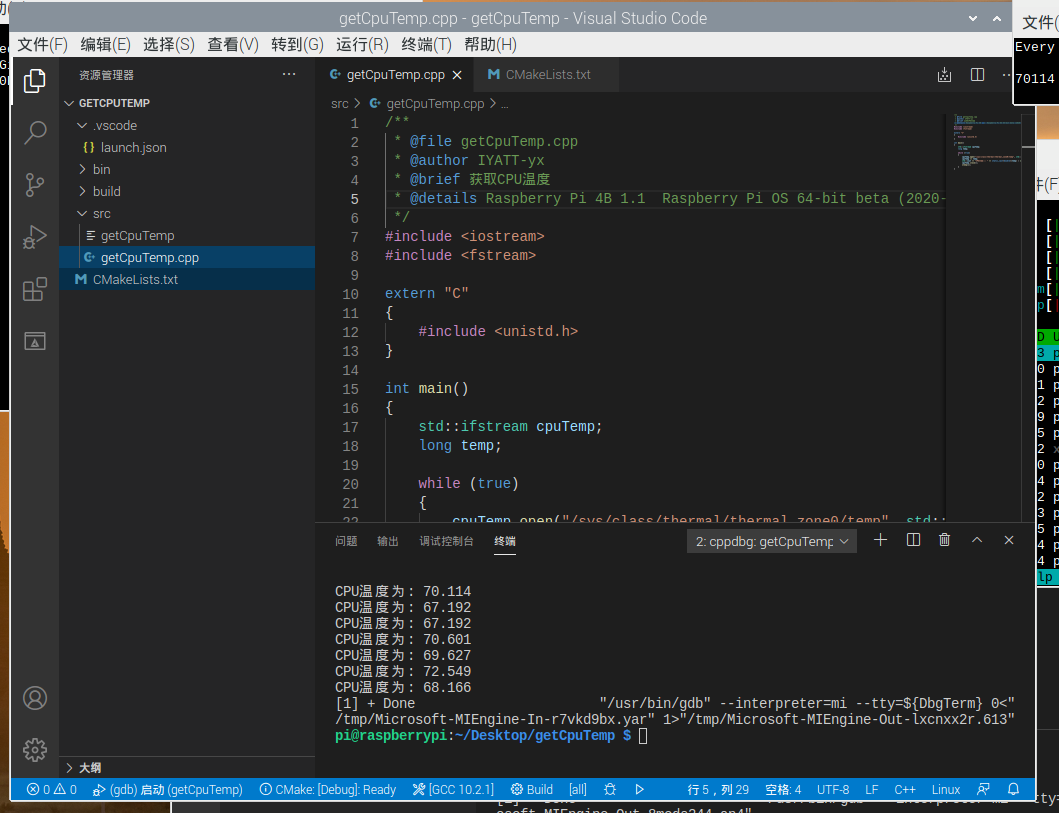Expand the build folder

(187, 192)
